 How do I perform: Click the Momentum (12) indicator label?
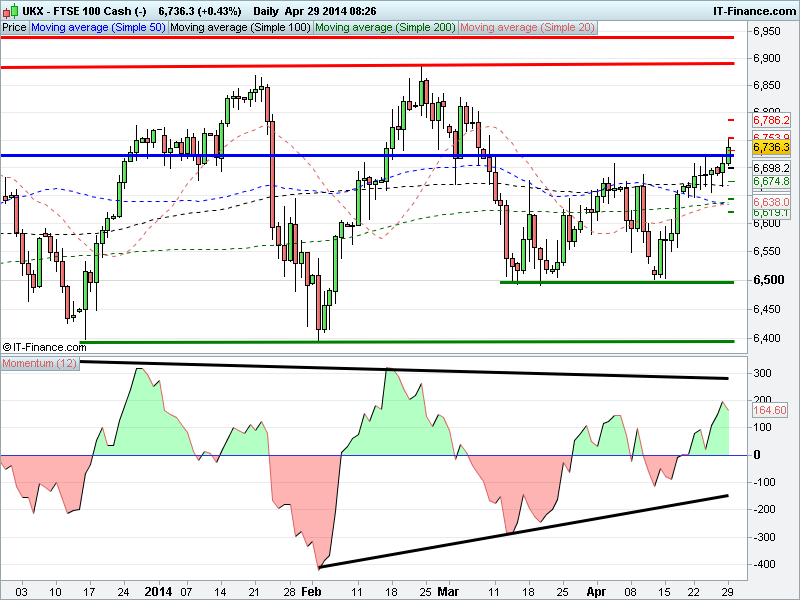tap(40, 363)
